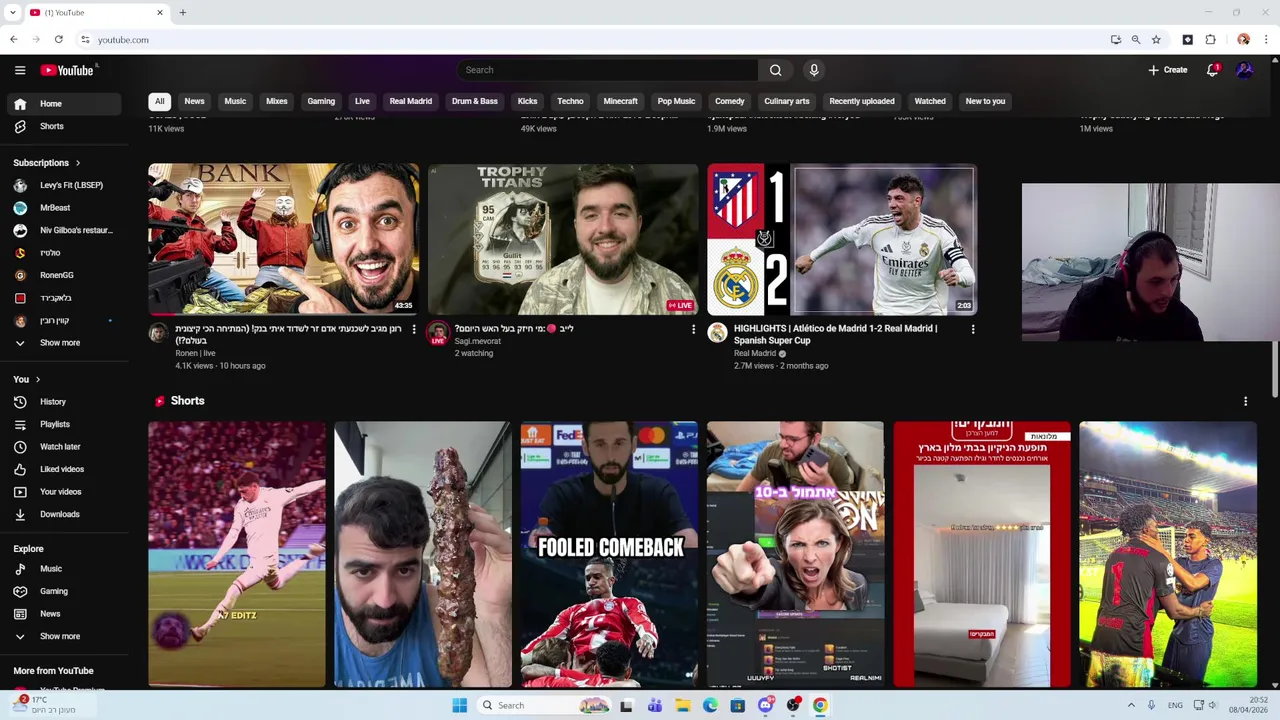Open Shorts in sidebar
The height and width of the screenshot is (720, 1280).
pos(64,126)
